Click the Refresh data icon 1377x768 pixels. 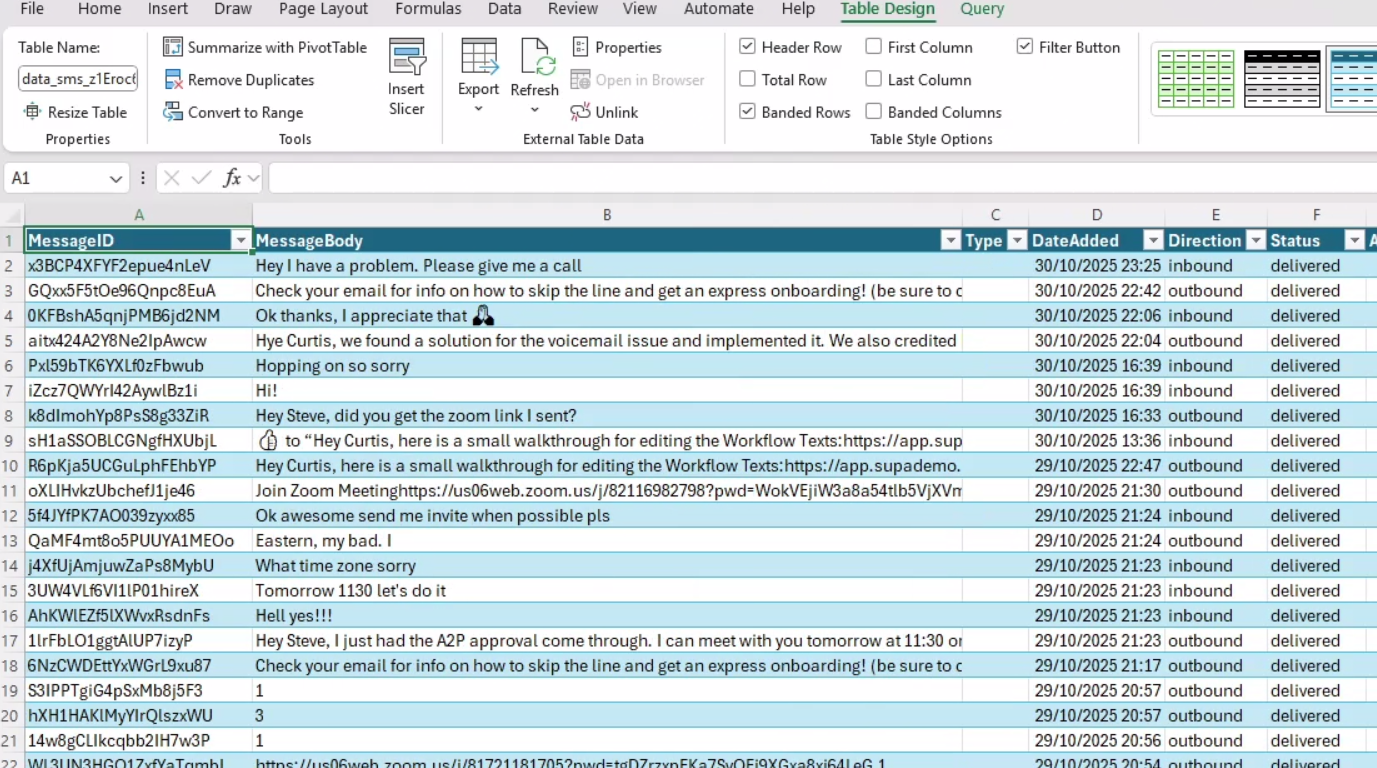(x=535, y=58)
